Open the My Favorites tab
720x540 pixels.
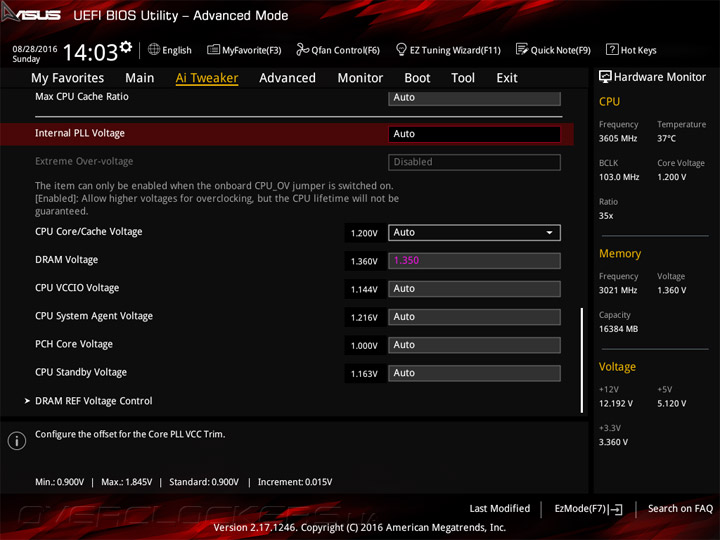(68, 78)
